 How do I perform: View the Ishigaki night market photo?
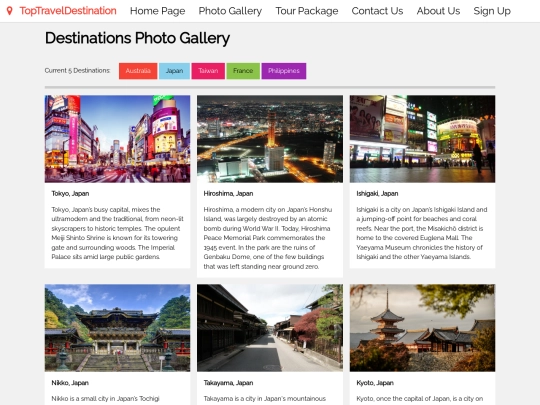[423, 139]
